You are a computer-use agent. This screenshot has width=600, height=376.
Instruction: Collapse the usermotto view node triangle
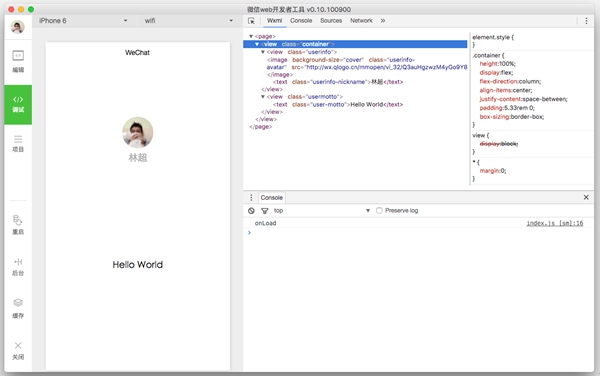(263, 97)
